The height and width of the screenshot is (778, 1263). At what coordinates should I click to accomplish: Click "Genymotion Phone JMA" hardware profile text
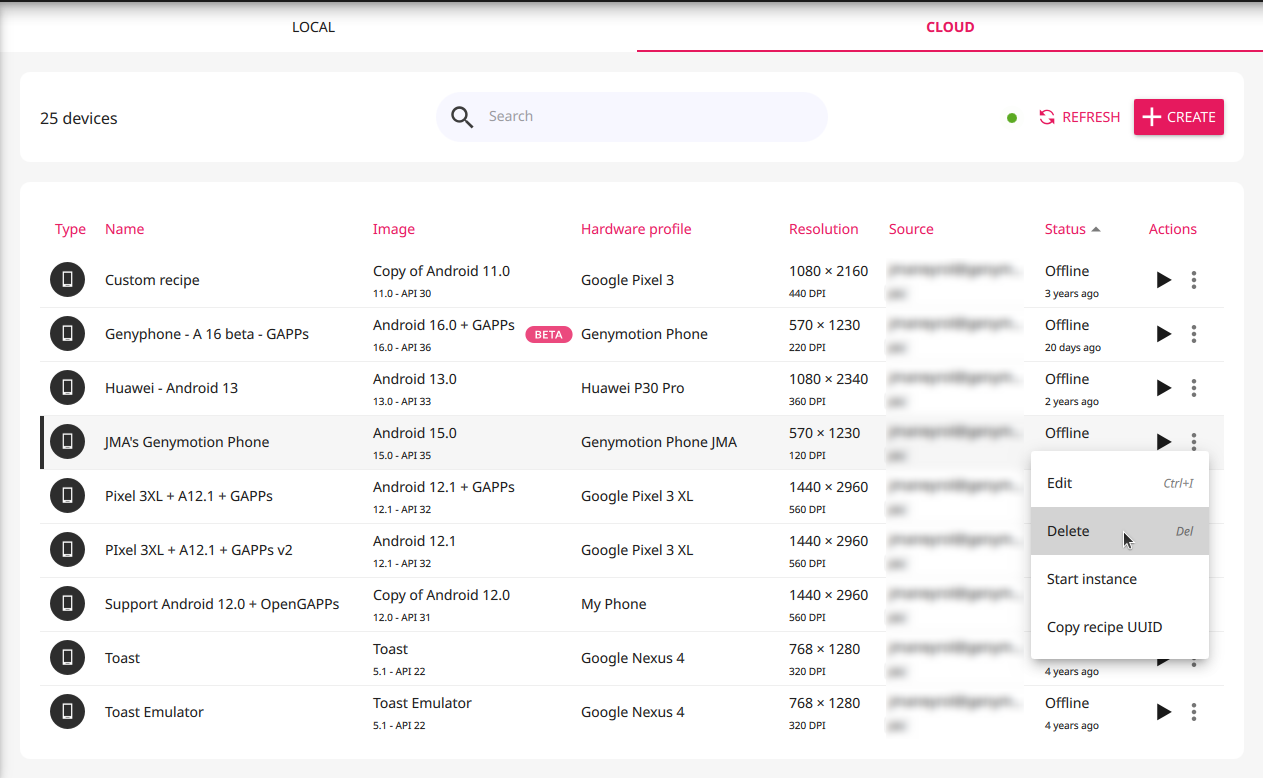[659, 442]
